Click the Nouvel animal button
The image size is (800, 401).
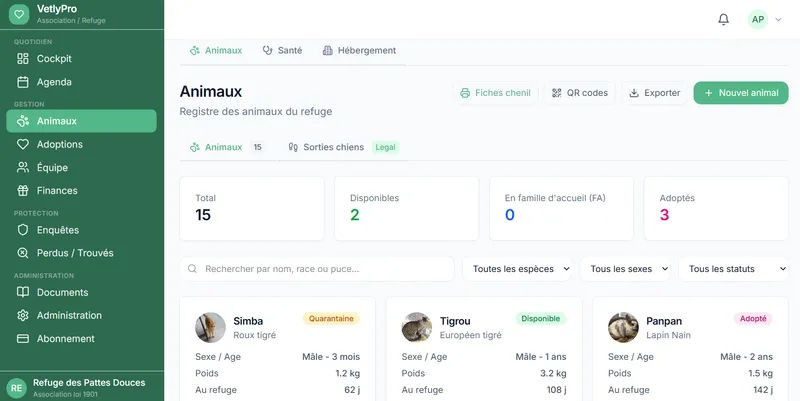coord(740,93)
